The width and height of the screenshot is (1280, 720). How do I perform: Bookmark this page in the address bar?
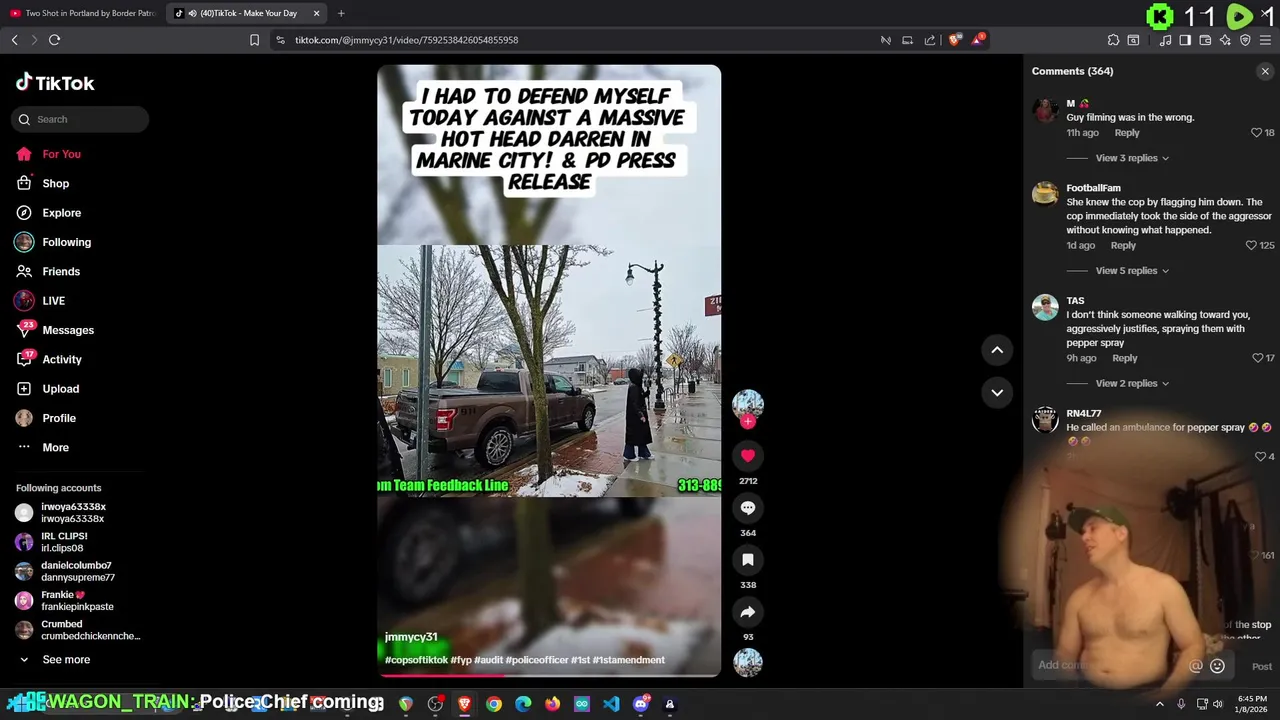pos(254,40)
